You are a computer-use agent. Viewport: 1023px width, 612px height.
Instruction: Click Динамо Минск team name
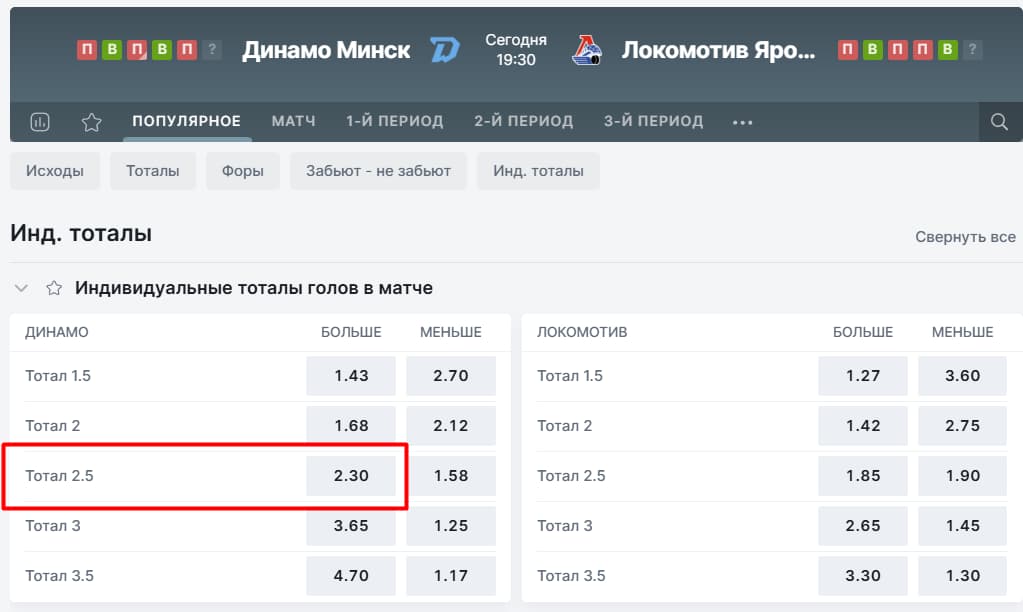coord(326,50)
